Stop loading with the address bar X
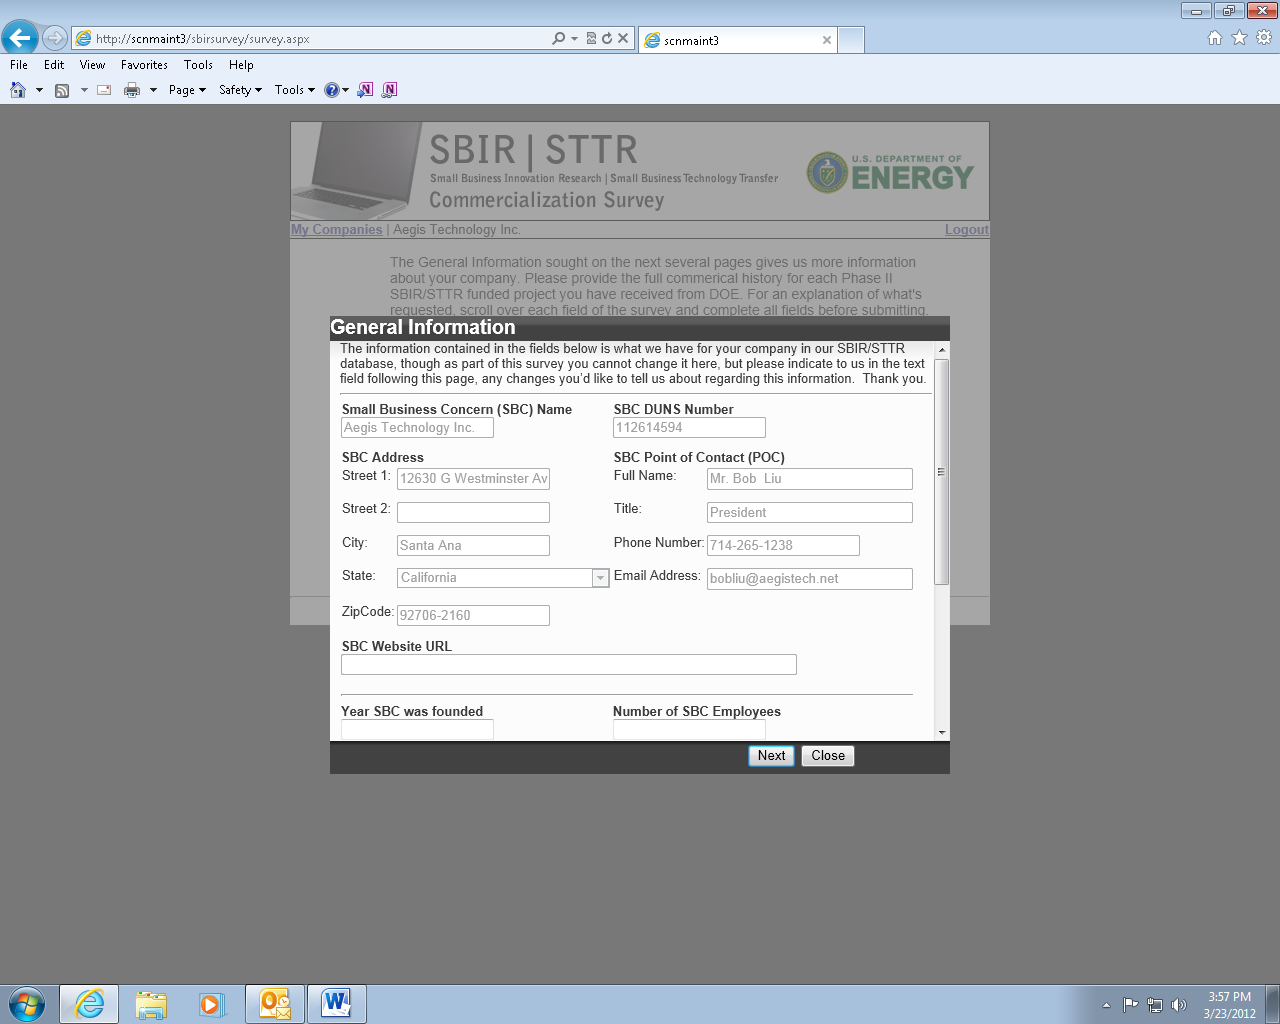 (x=623, y=38)
